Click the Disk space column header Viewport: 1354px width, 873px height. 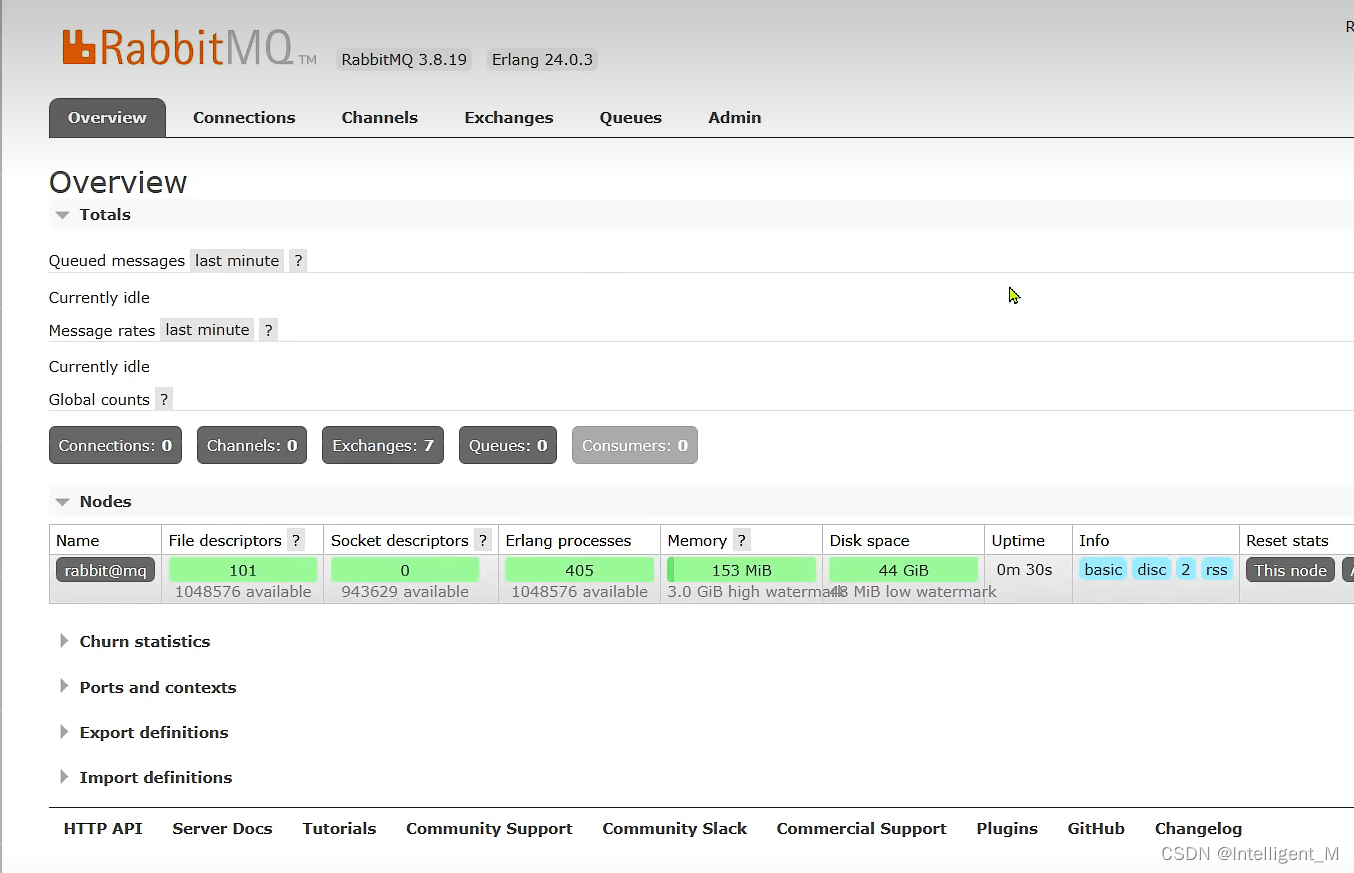(869, 540)
